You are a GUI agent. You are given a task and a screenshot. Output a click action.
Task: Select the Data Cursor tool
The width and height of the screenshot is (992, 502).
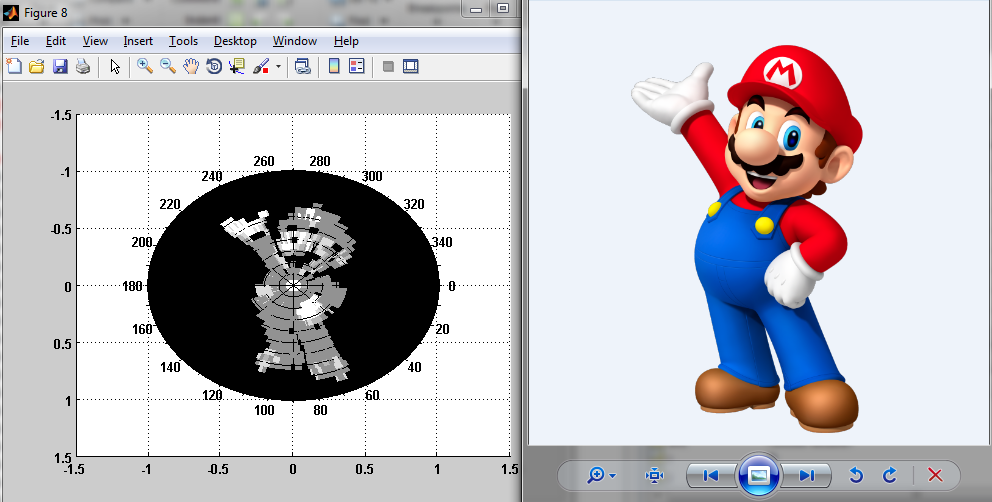coord(237,66)
